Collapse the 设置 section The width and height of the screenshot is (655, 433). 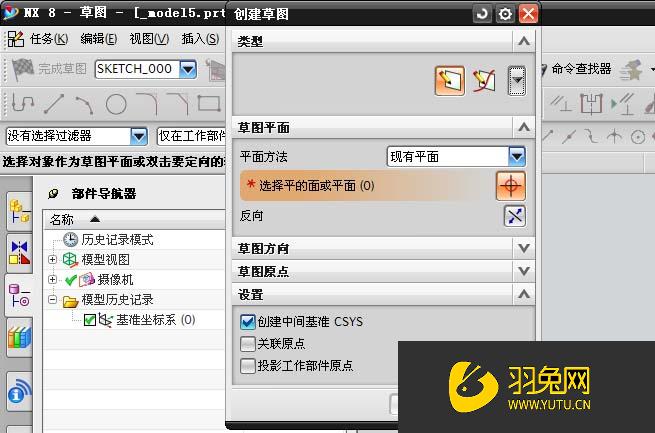click(x=524, y=294)
